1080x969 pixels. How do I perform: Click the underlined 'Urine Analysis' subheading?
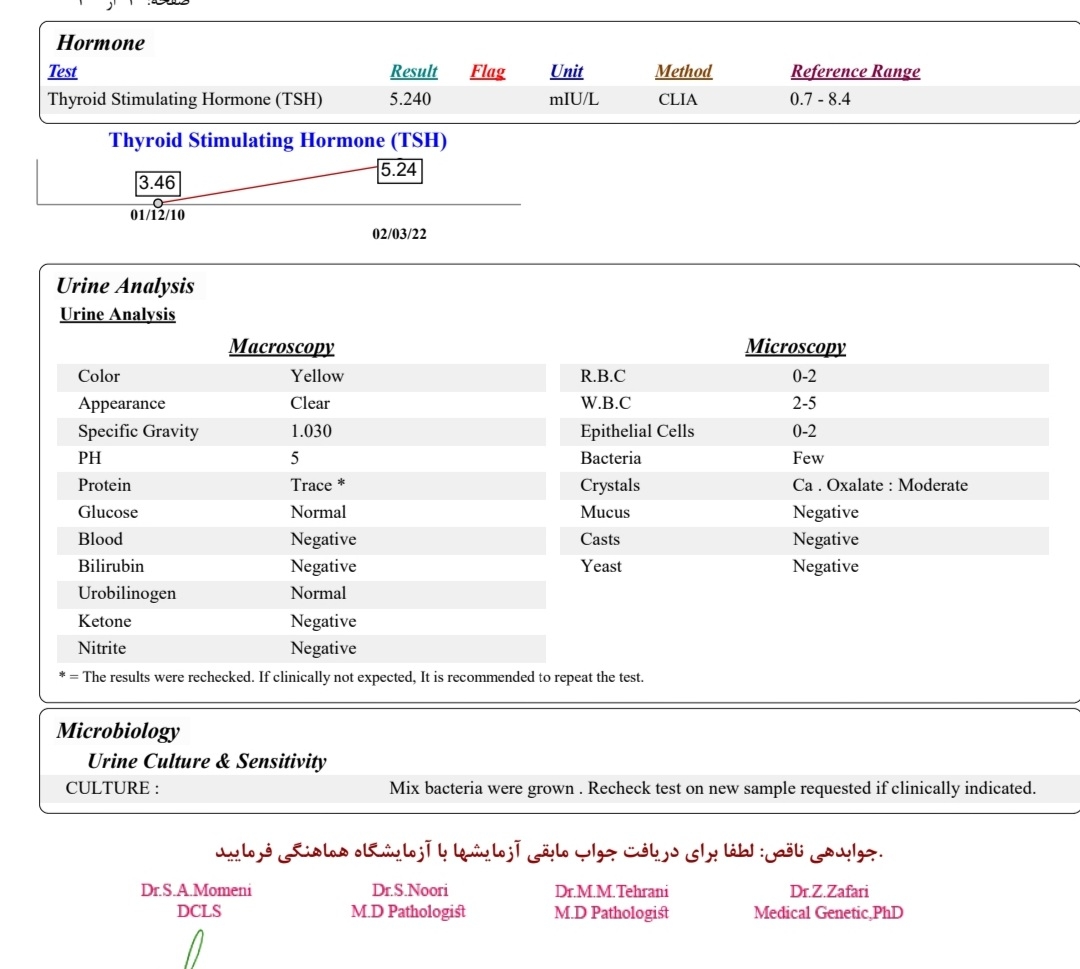click(x=117, y=315)
